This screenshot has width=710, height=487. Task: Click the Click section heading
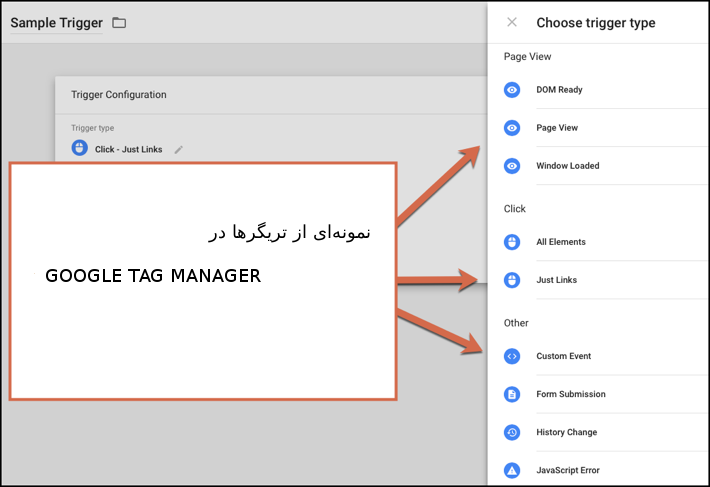[x=515, y=209]
